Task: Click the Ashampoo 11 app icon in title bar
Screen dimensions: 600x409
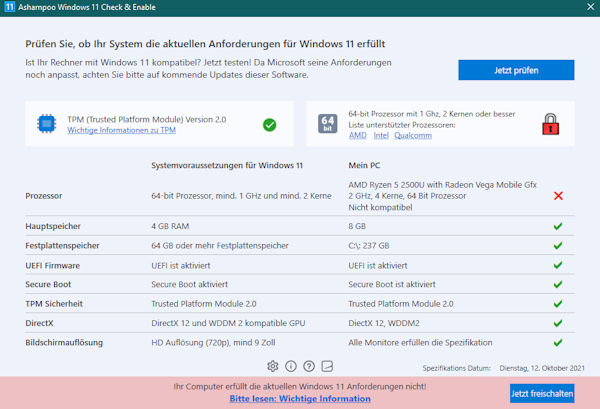Action: click(9, 7)
